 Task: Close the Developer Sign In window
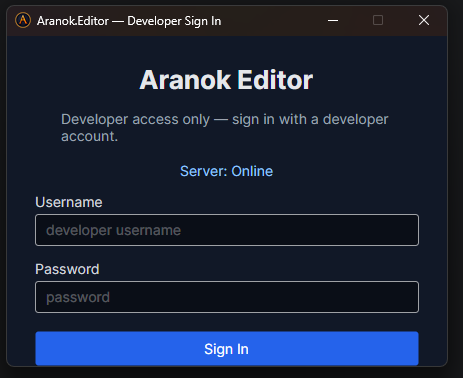(x=424, y=20)
